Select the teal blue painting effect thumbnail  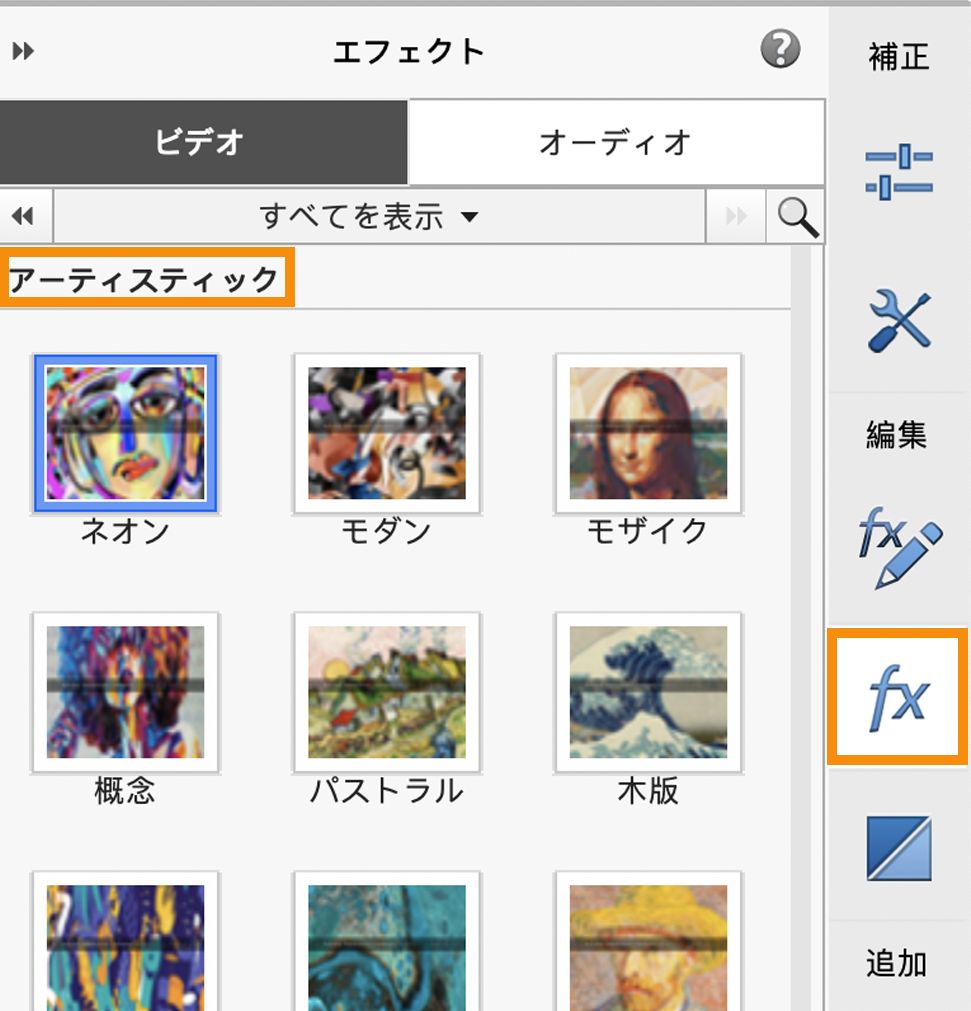click(x=387, y=943)
